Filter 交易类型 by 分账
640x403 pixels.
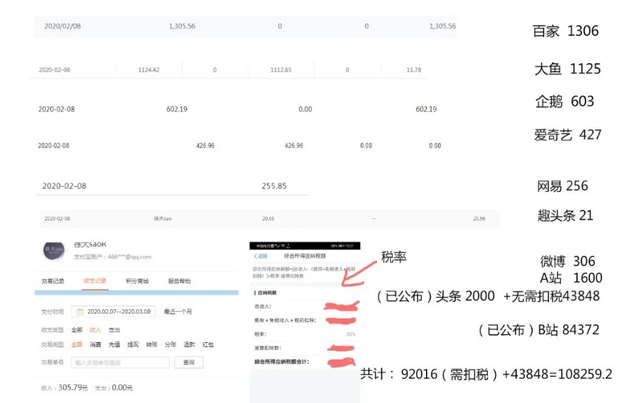tap(170, 345)
